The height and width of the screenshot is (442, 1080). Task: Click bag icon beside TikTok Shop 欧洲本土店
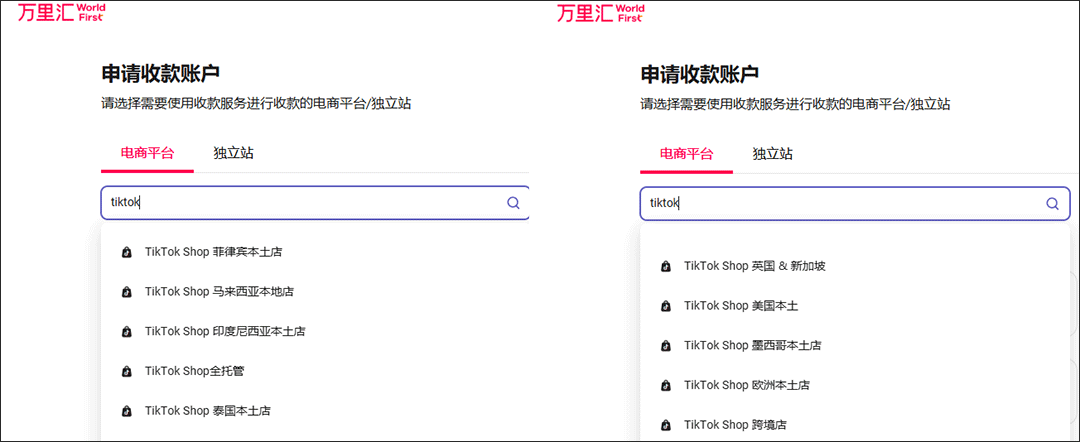[x=665, y=386]
